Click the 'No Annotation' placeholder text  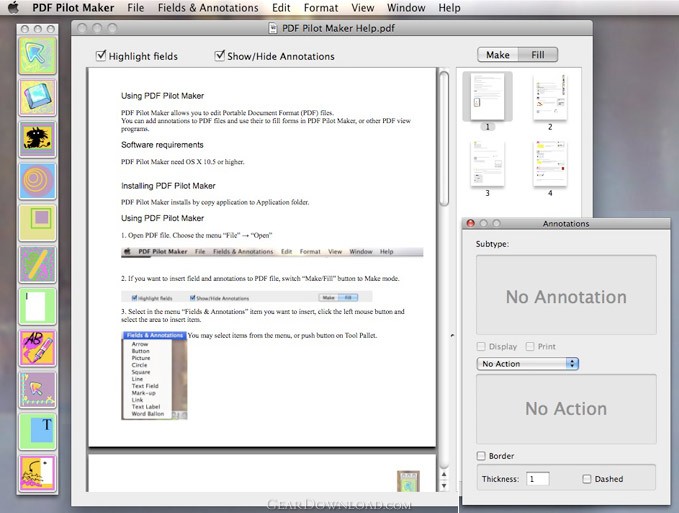click(x=566, y=297)
